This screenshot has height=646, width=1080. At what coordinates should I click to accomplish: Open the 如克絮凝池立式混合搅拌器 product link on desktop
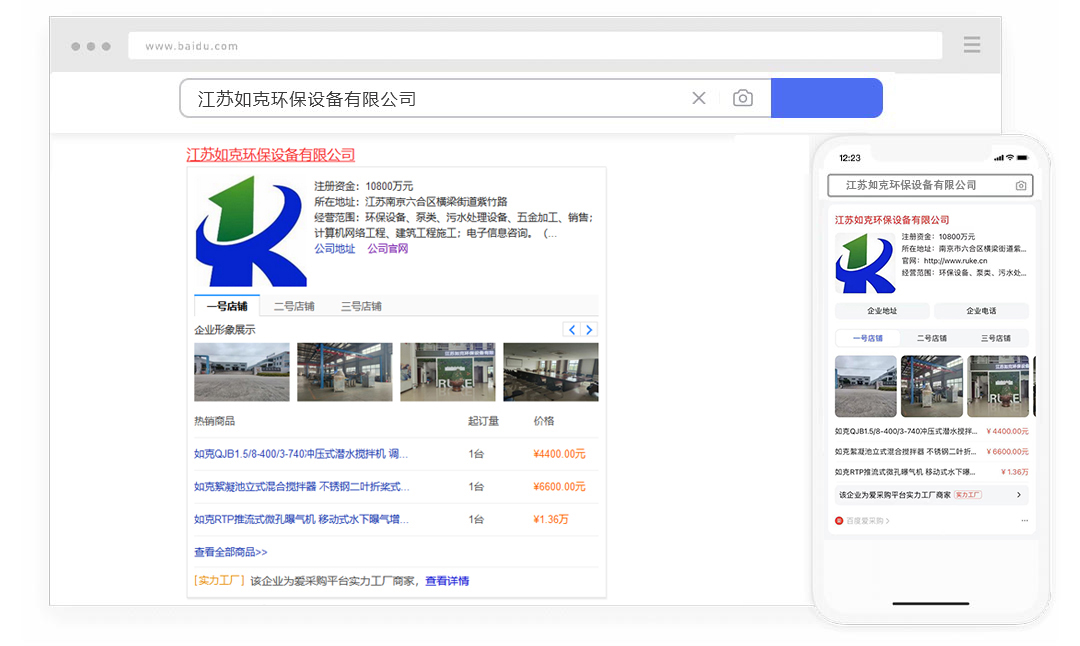302,486
